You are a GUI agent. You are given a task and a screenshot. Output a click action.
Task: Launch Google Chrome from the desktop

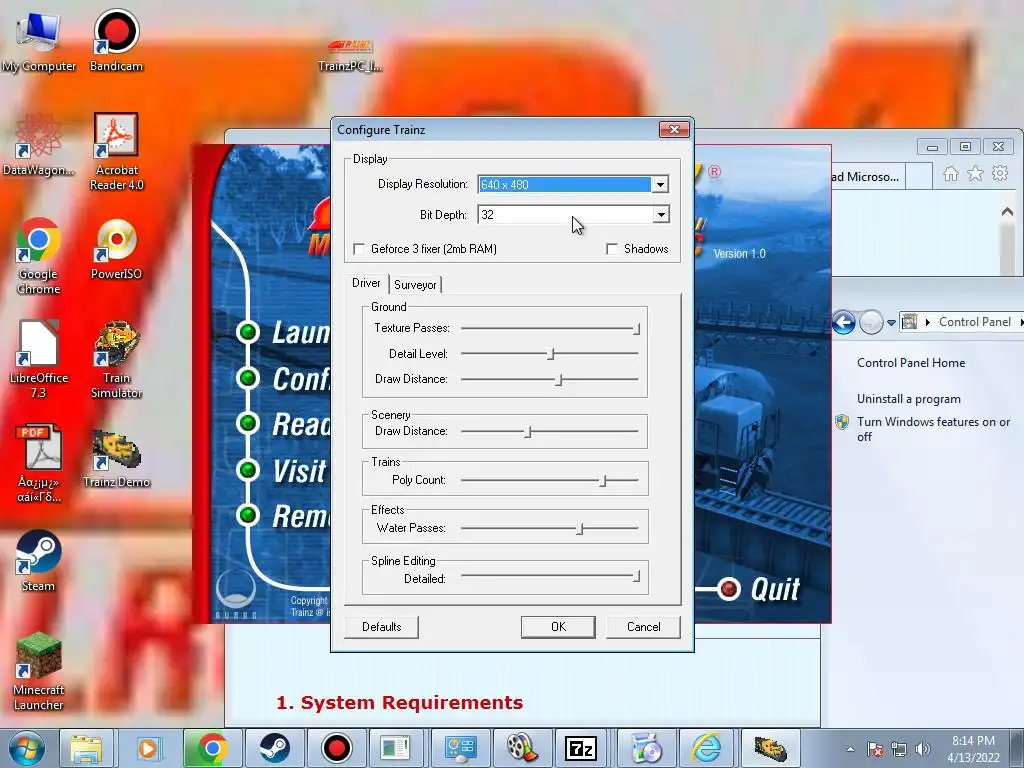[38, 256]
